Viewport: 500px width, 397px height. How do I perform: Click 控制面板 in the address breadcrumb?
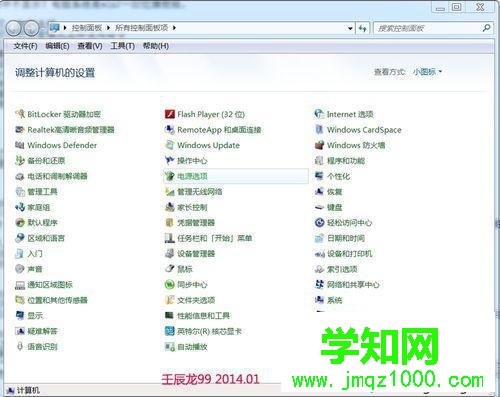click(87, 28)
